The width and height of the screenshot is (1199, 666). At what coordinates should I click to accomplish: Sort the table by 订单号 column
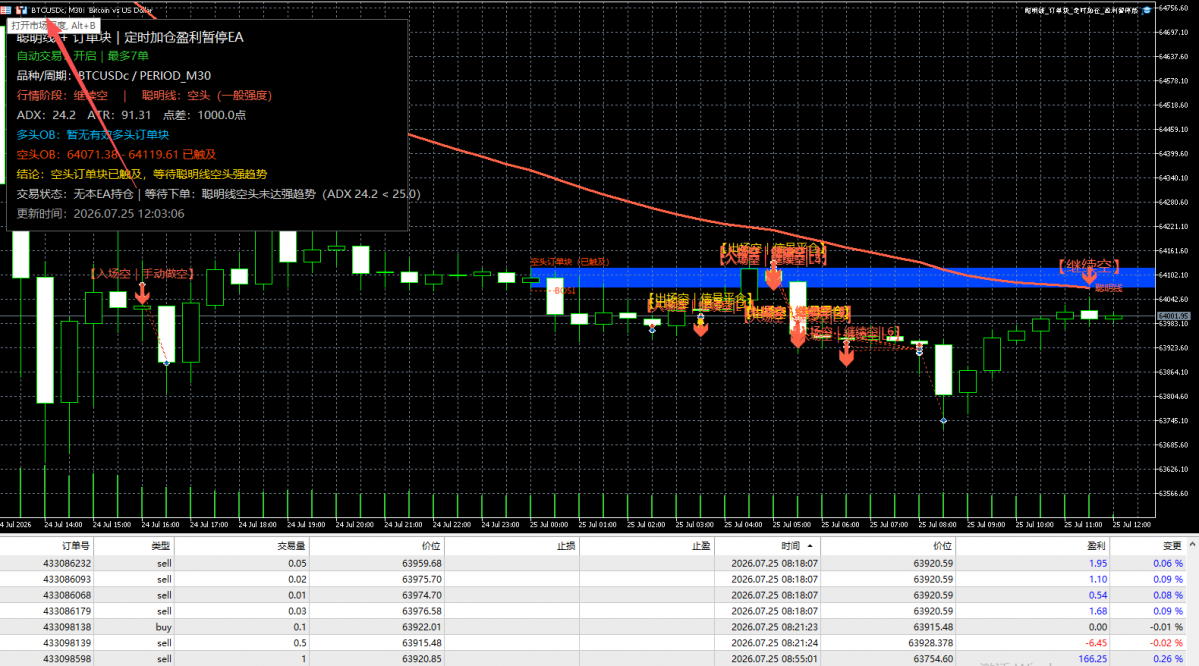point(47,546)
